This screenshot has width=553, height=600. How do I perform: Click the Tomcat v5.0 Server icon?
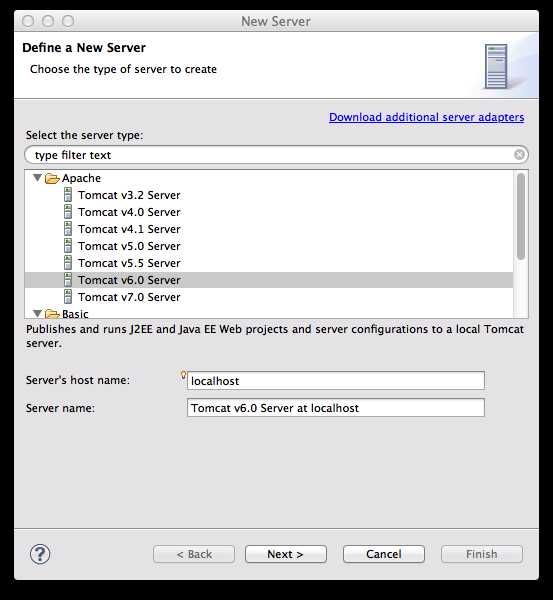[x=68, y=246]
